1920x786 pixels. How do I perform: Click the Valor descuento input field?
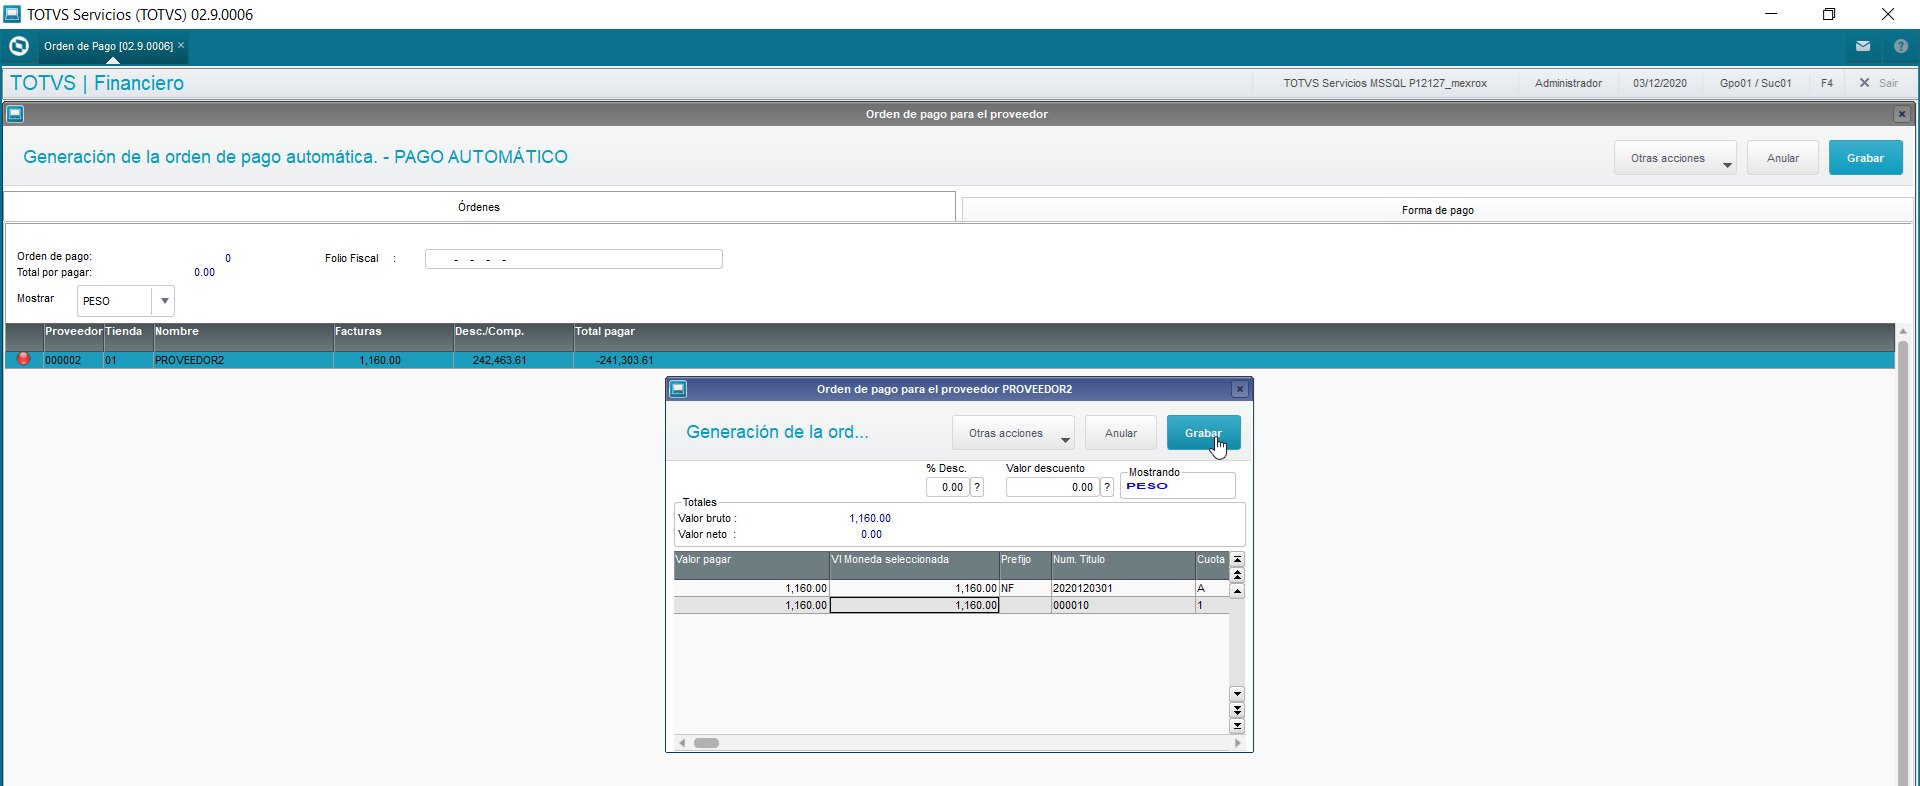pos(1052,487)
